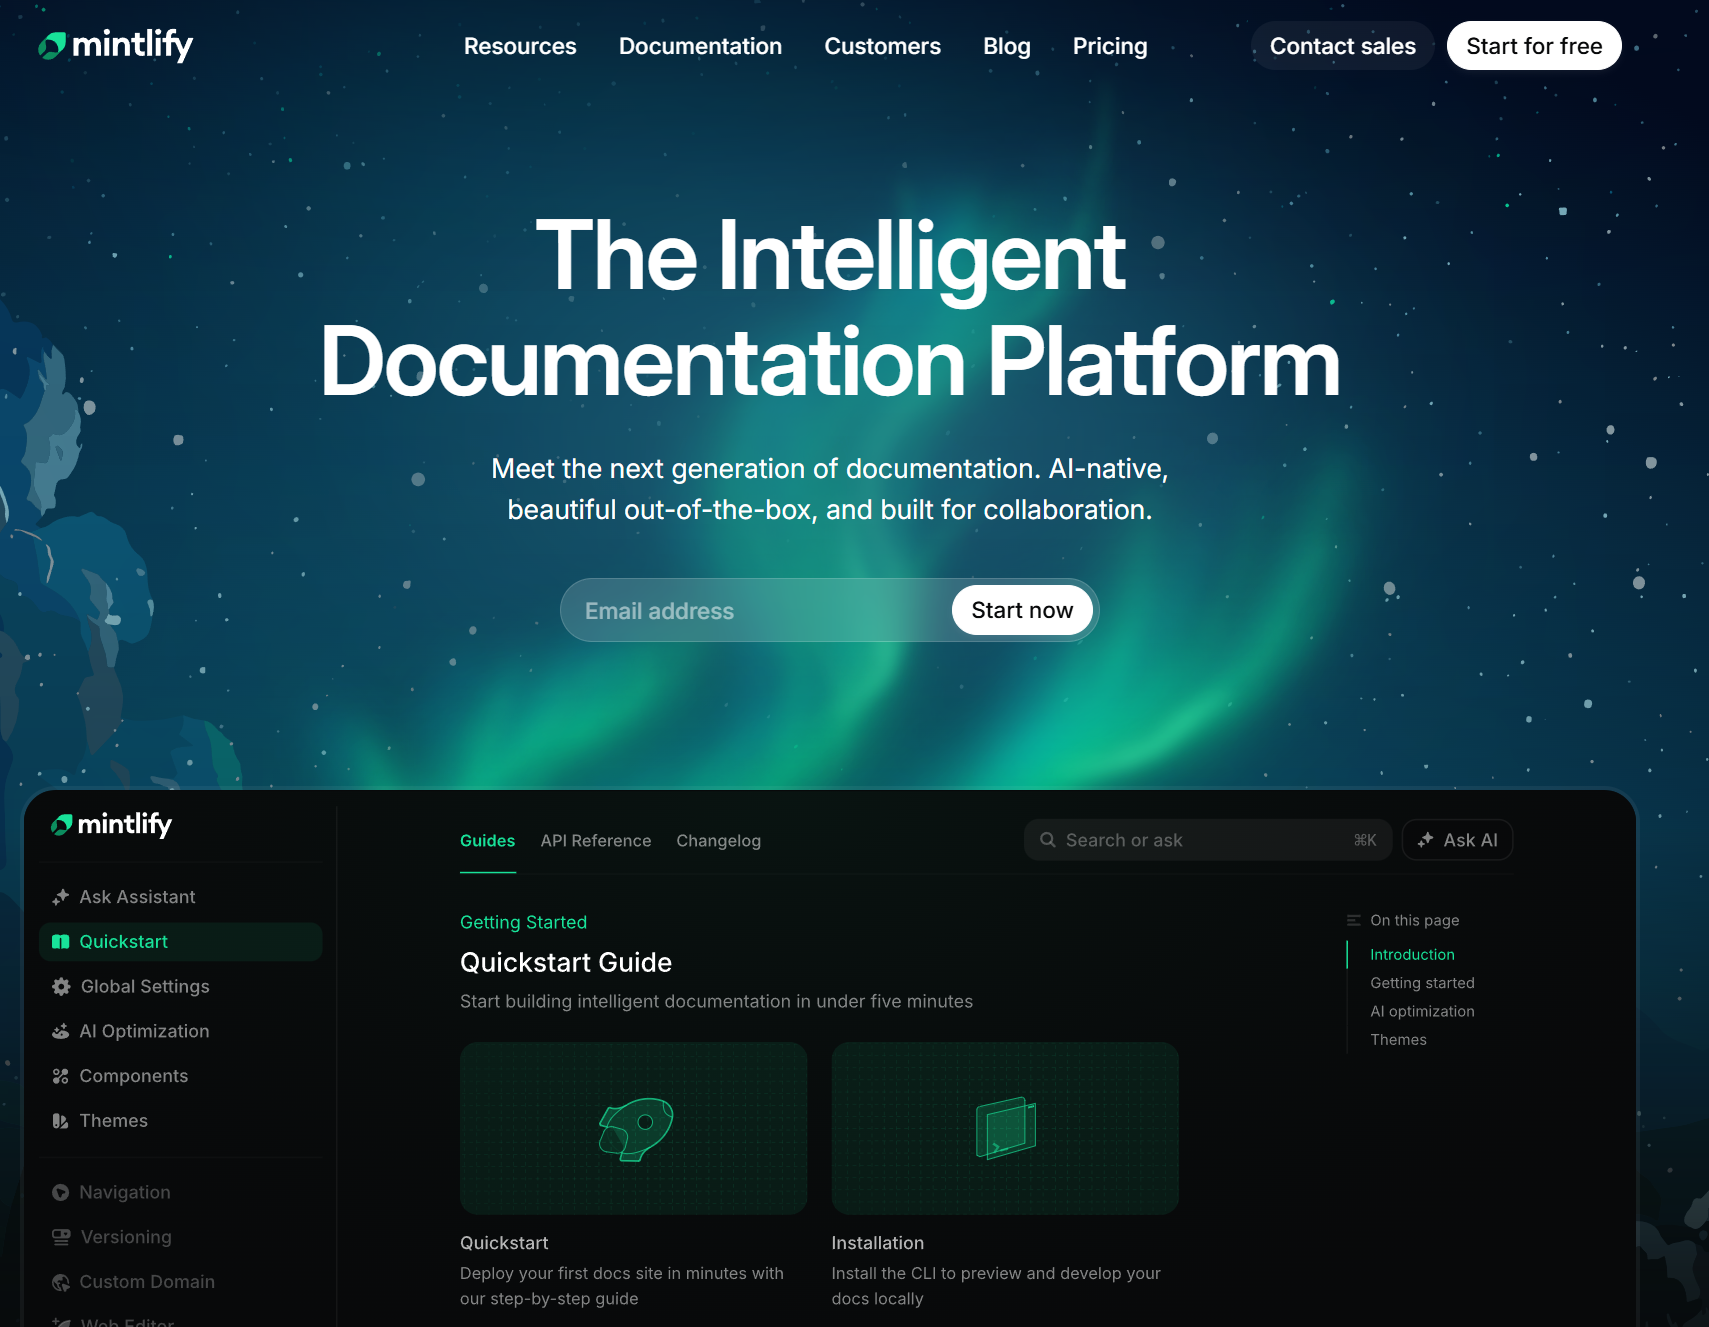Click the ⌘K shortcut hint

[x=1365, y=840]
